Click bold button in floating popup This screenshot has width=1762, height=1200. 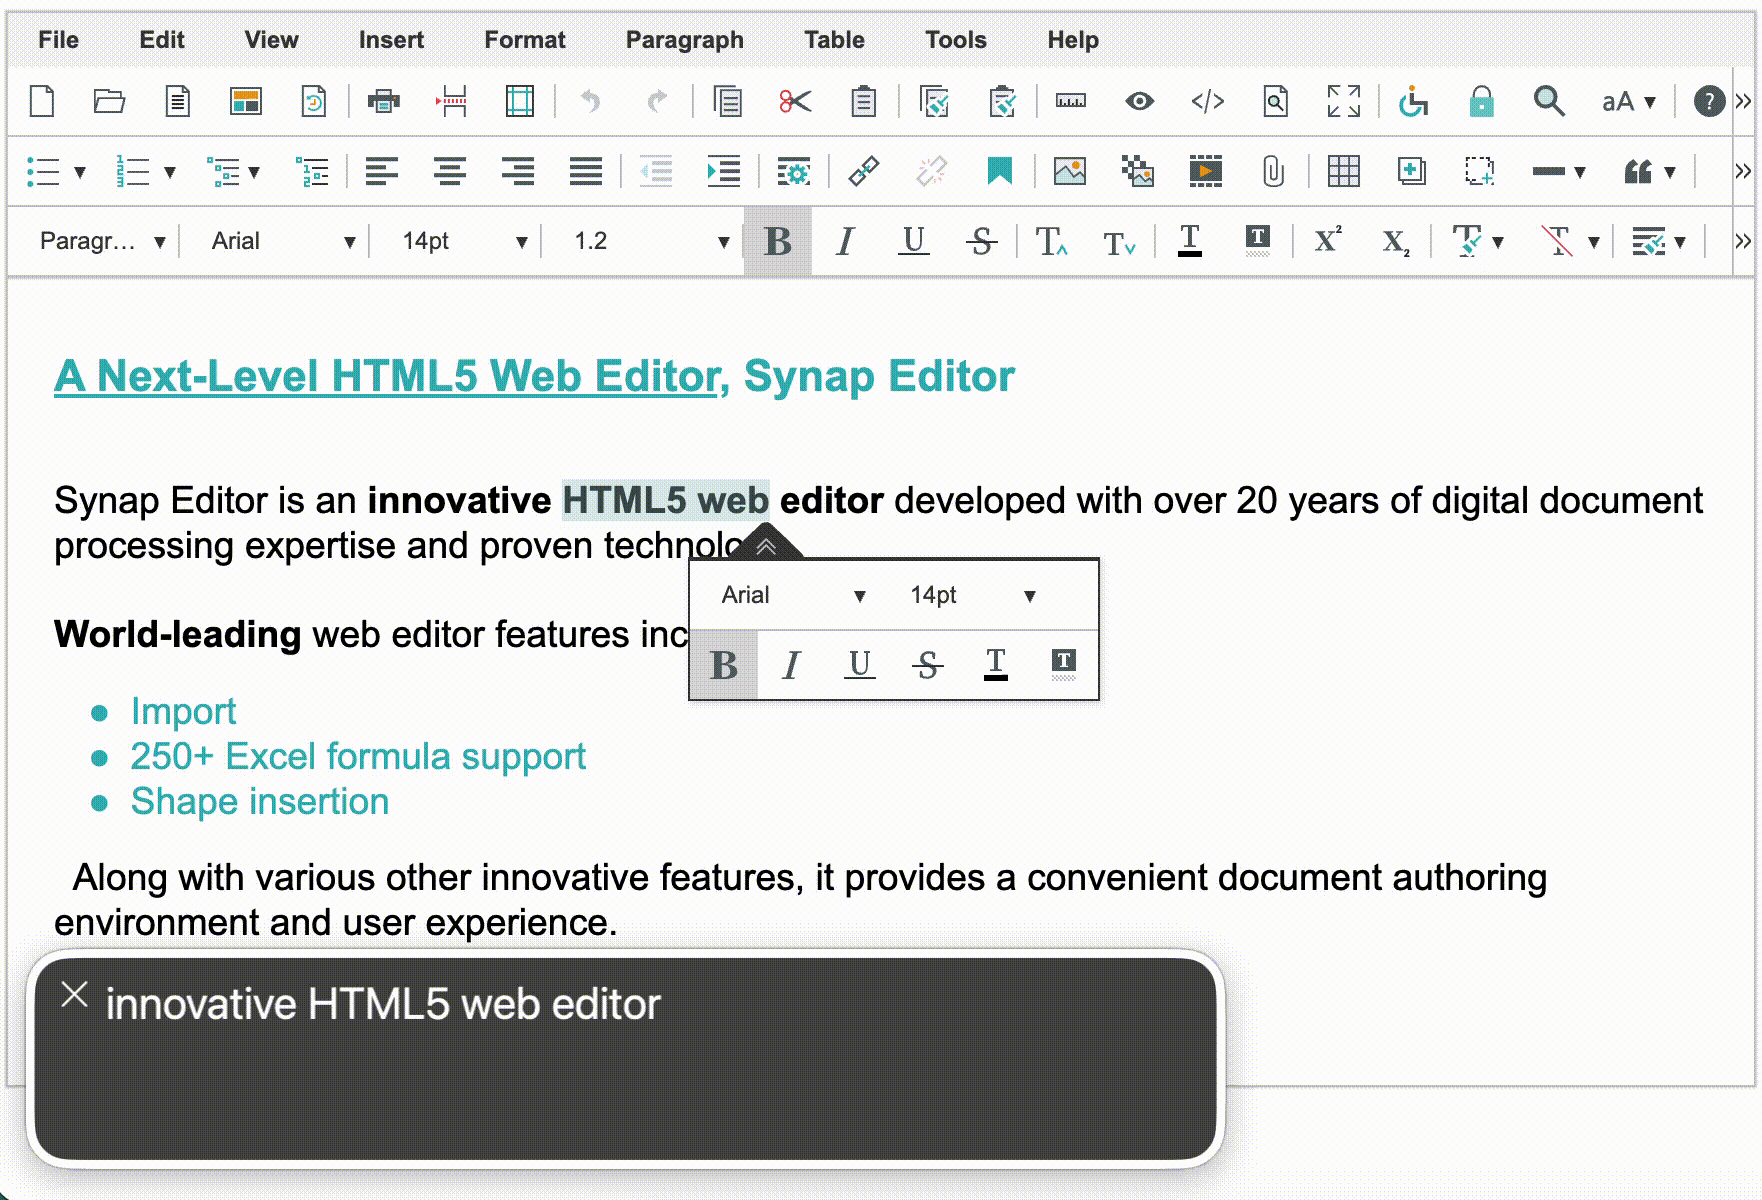tap(724, 665)
